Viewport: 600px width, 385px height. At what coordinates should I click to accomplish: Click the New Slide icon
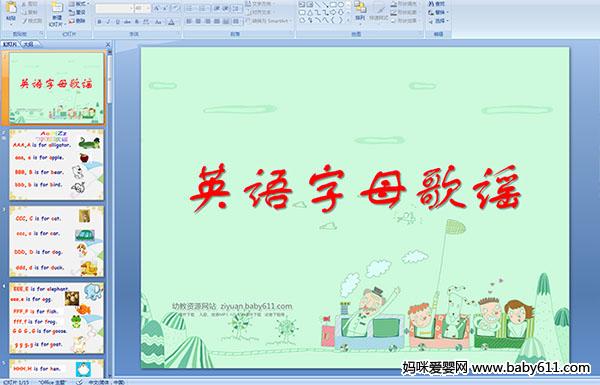(x=57, y=8)
